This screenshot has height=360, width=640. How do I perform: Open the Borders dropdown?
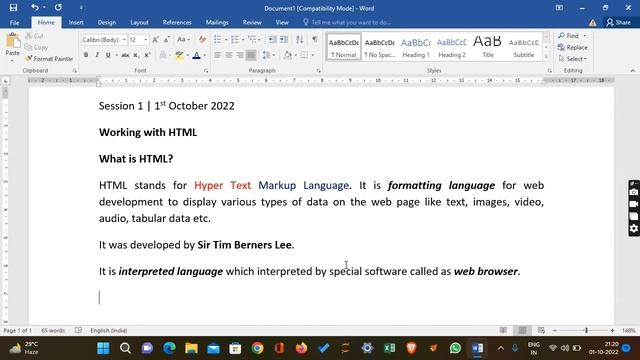pos(313,55)
